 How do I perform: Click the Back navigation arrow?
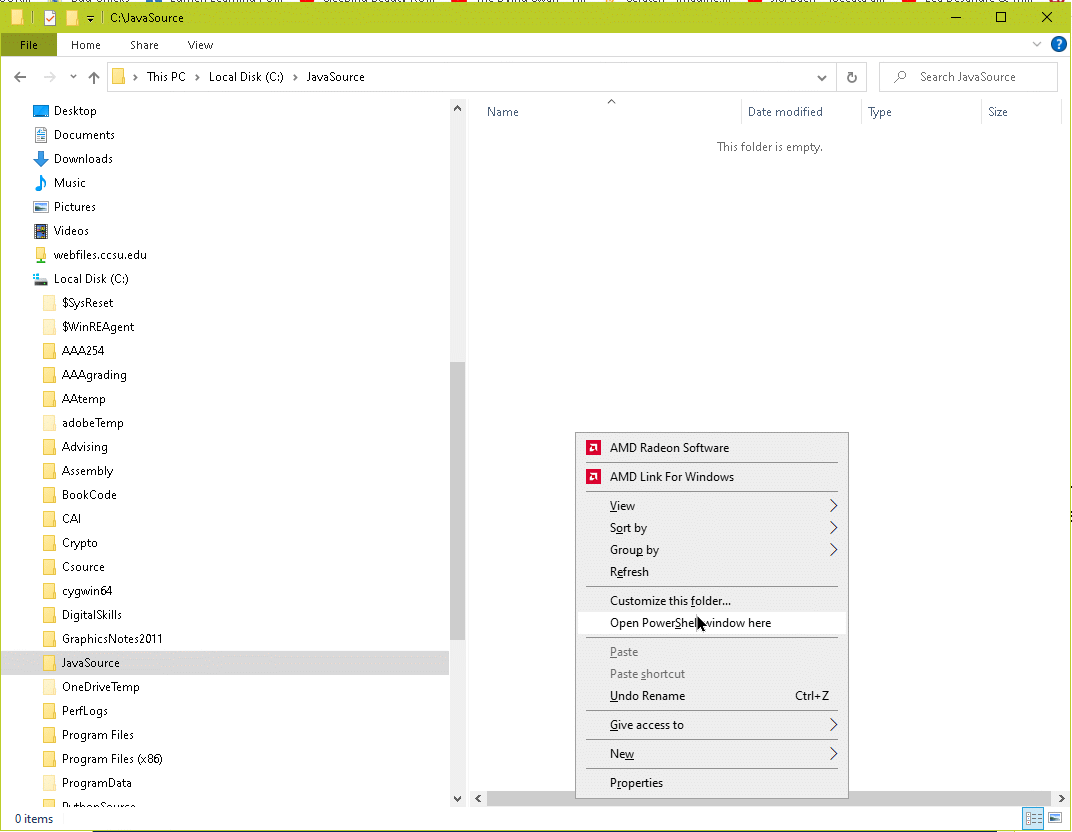pyautogui.click(x=20, y=77)
